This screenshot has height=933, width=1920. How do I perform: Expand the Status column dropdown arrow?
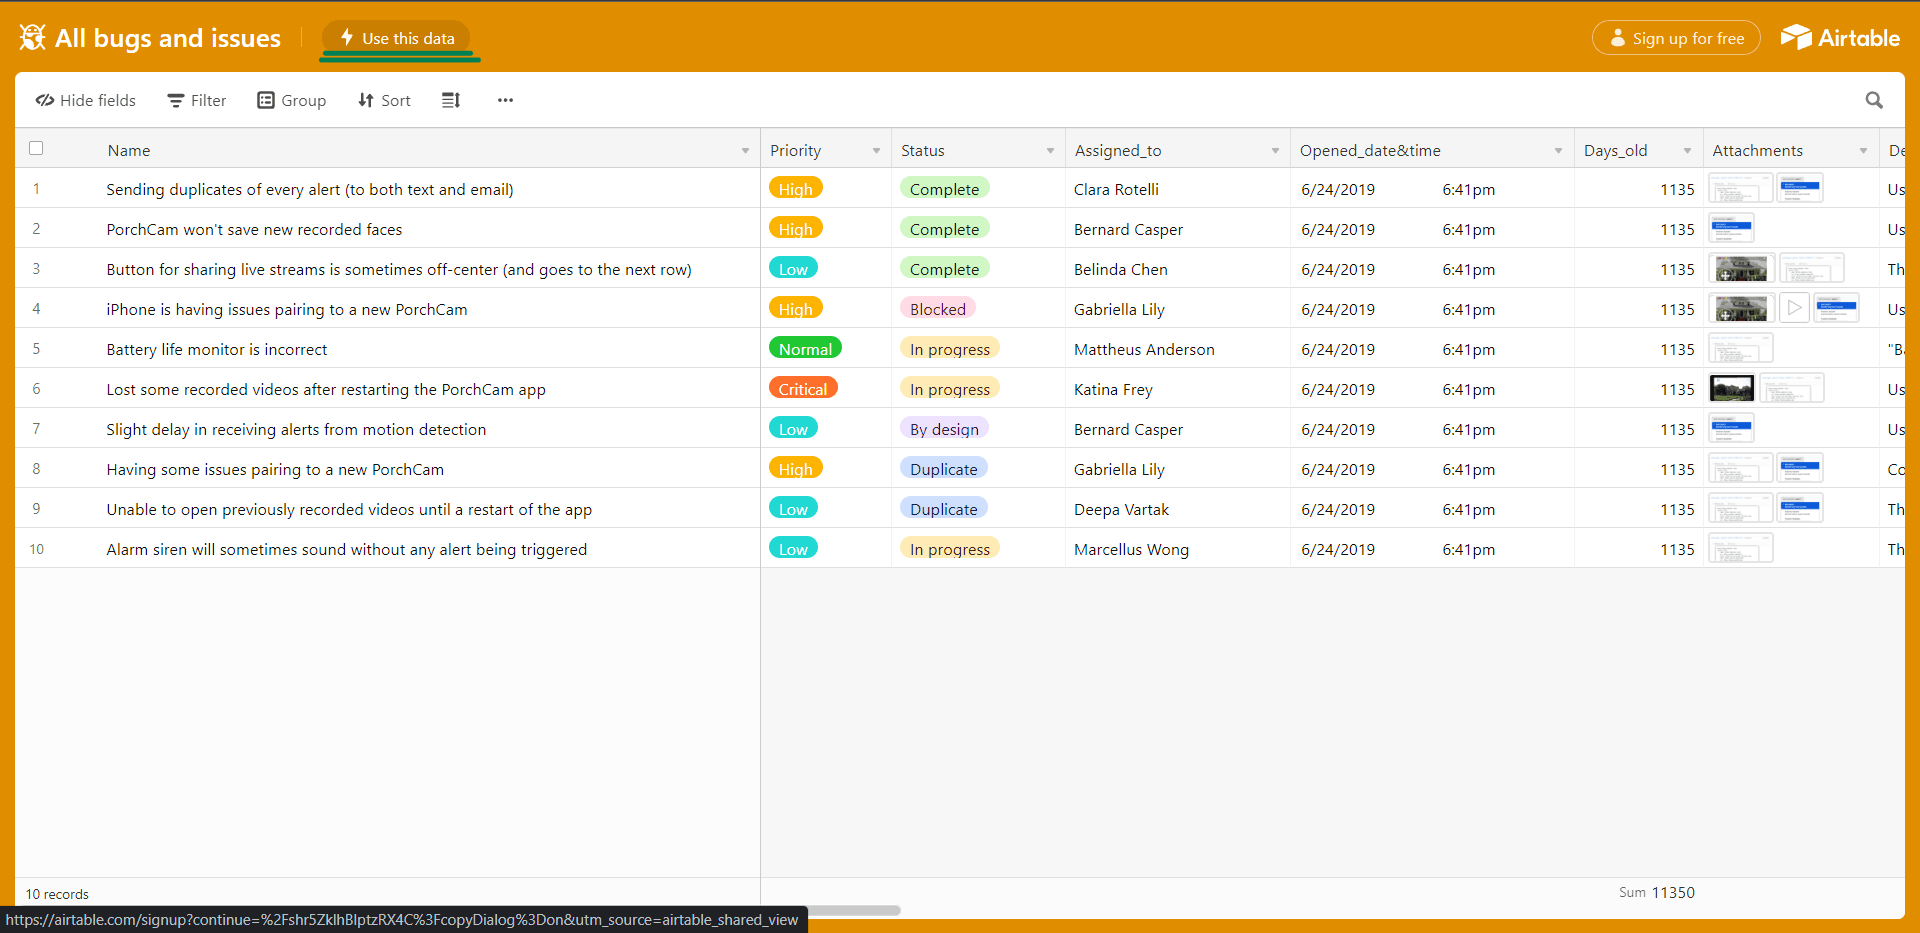click(1050, 151)
